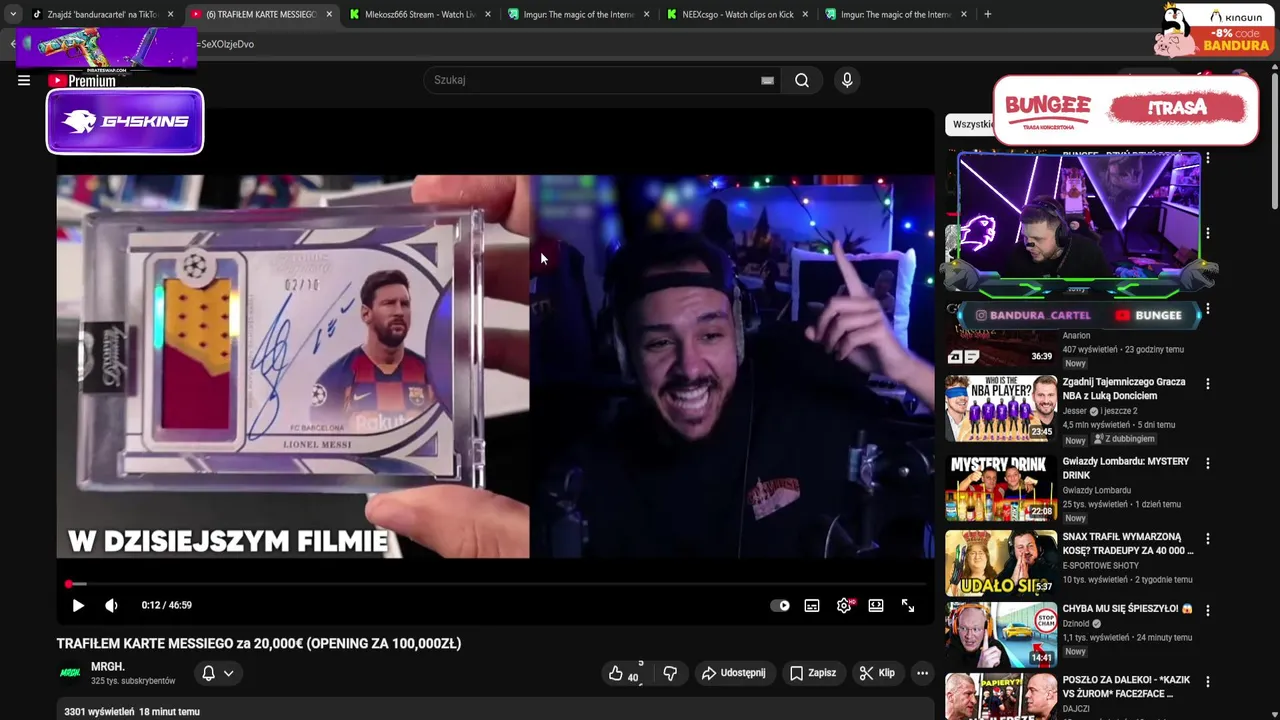This screenshot has height=720, width=1280.
Task: Click the Kinguin BANDURA code banner
Action: [1213, 30]
